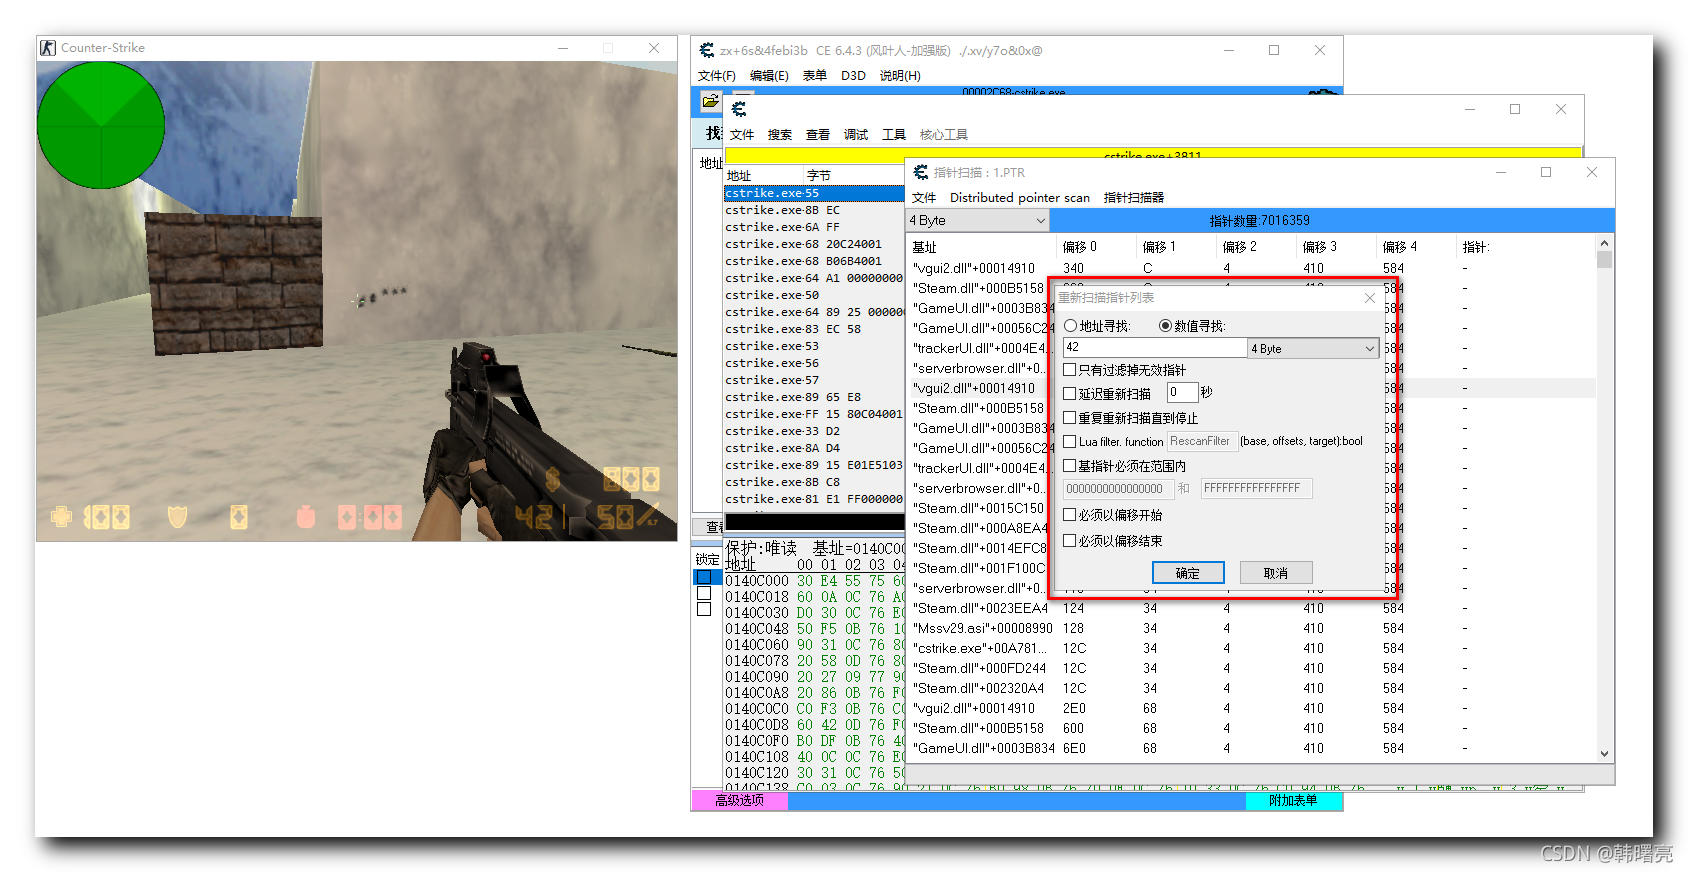Open 指针扫描器 menu

point(1134,198)
